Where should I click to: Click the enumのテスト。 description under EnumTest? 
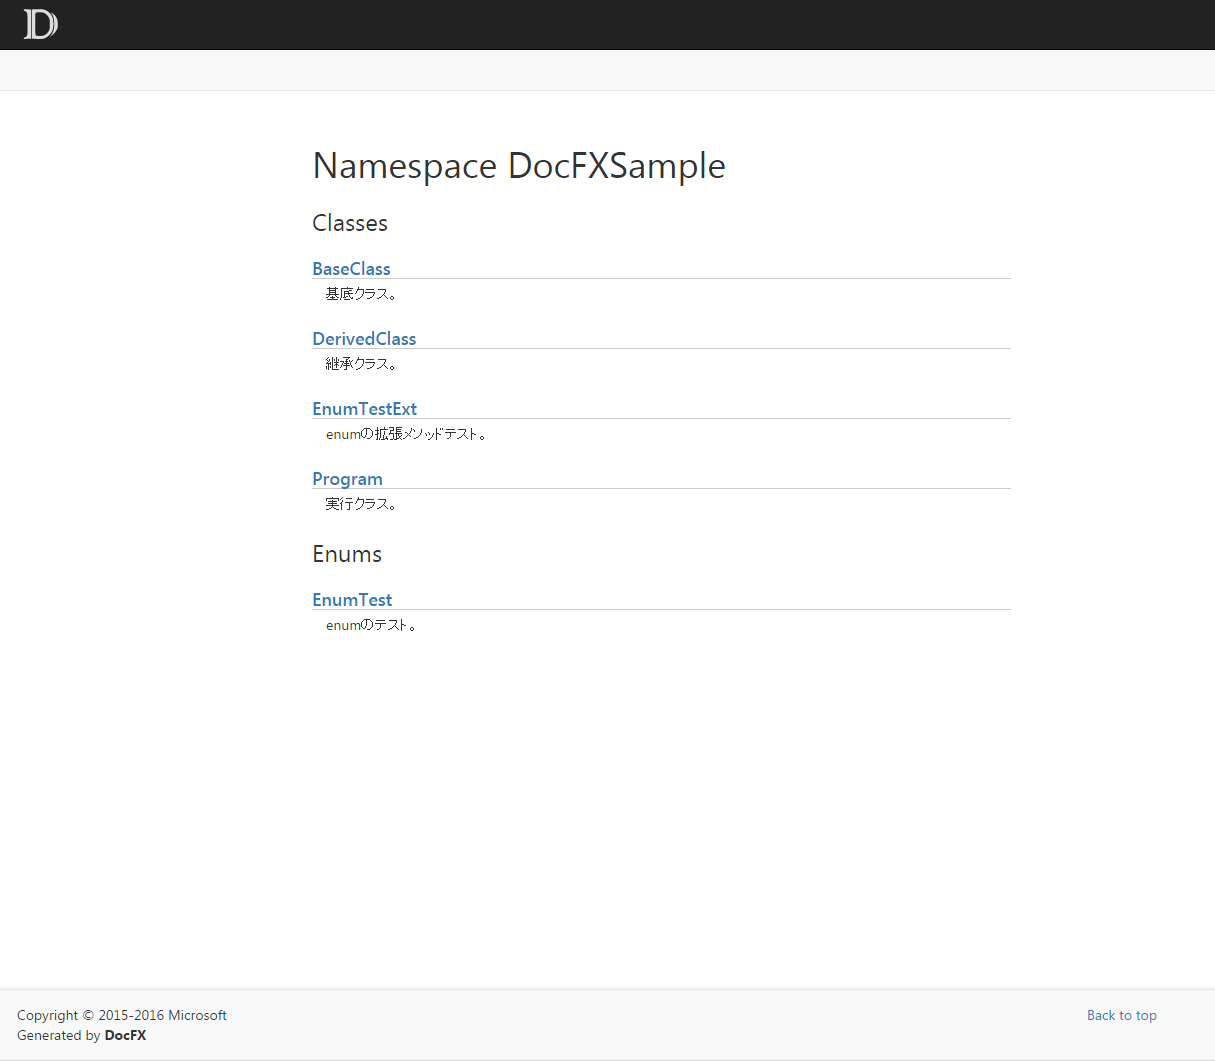pos(371,625)
